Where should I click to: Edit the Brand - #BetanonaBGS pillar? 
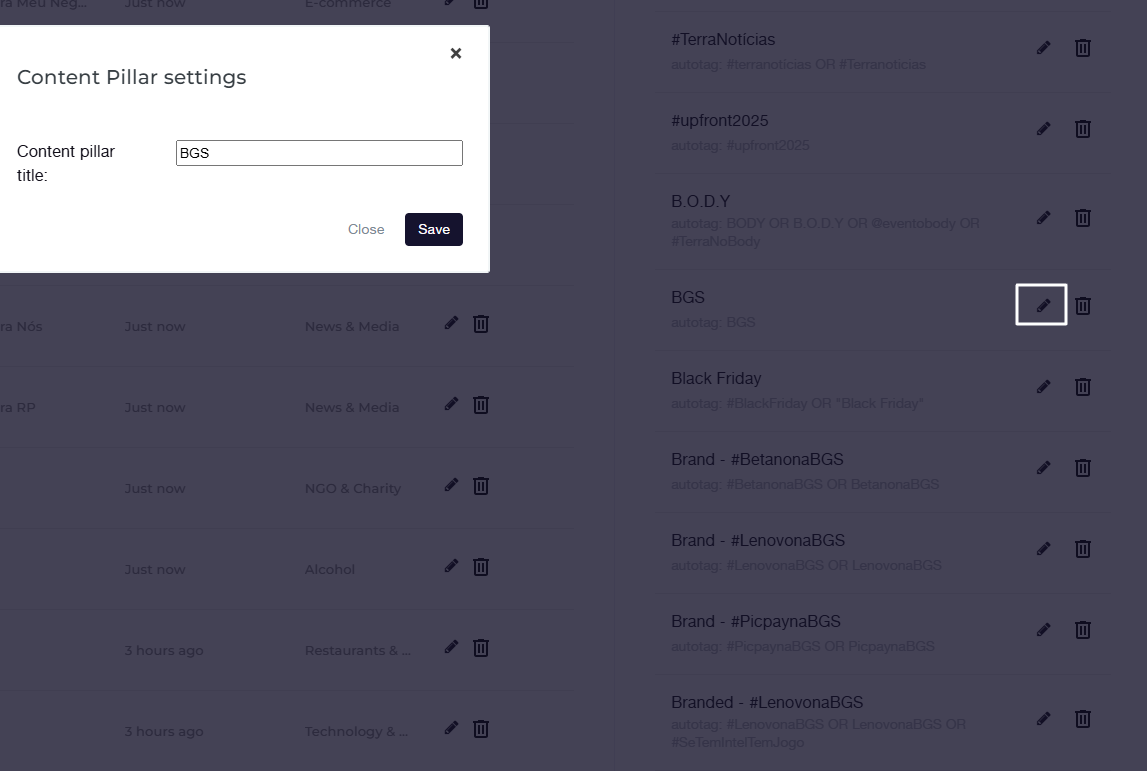[1043, 468]
